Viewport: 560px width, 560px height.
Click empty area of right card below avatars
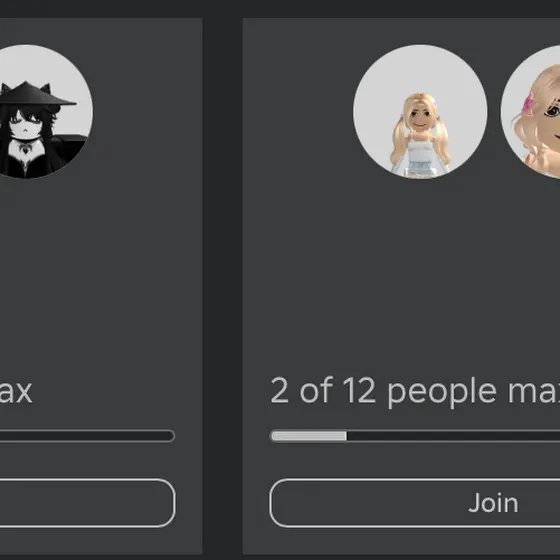tap(400, 275)
